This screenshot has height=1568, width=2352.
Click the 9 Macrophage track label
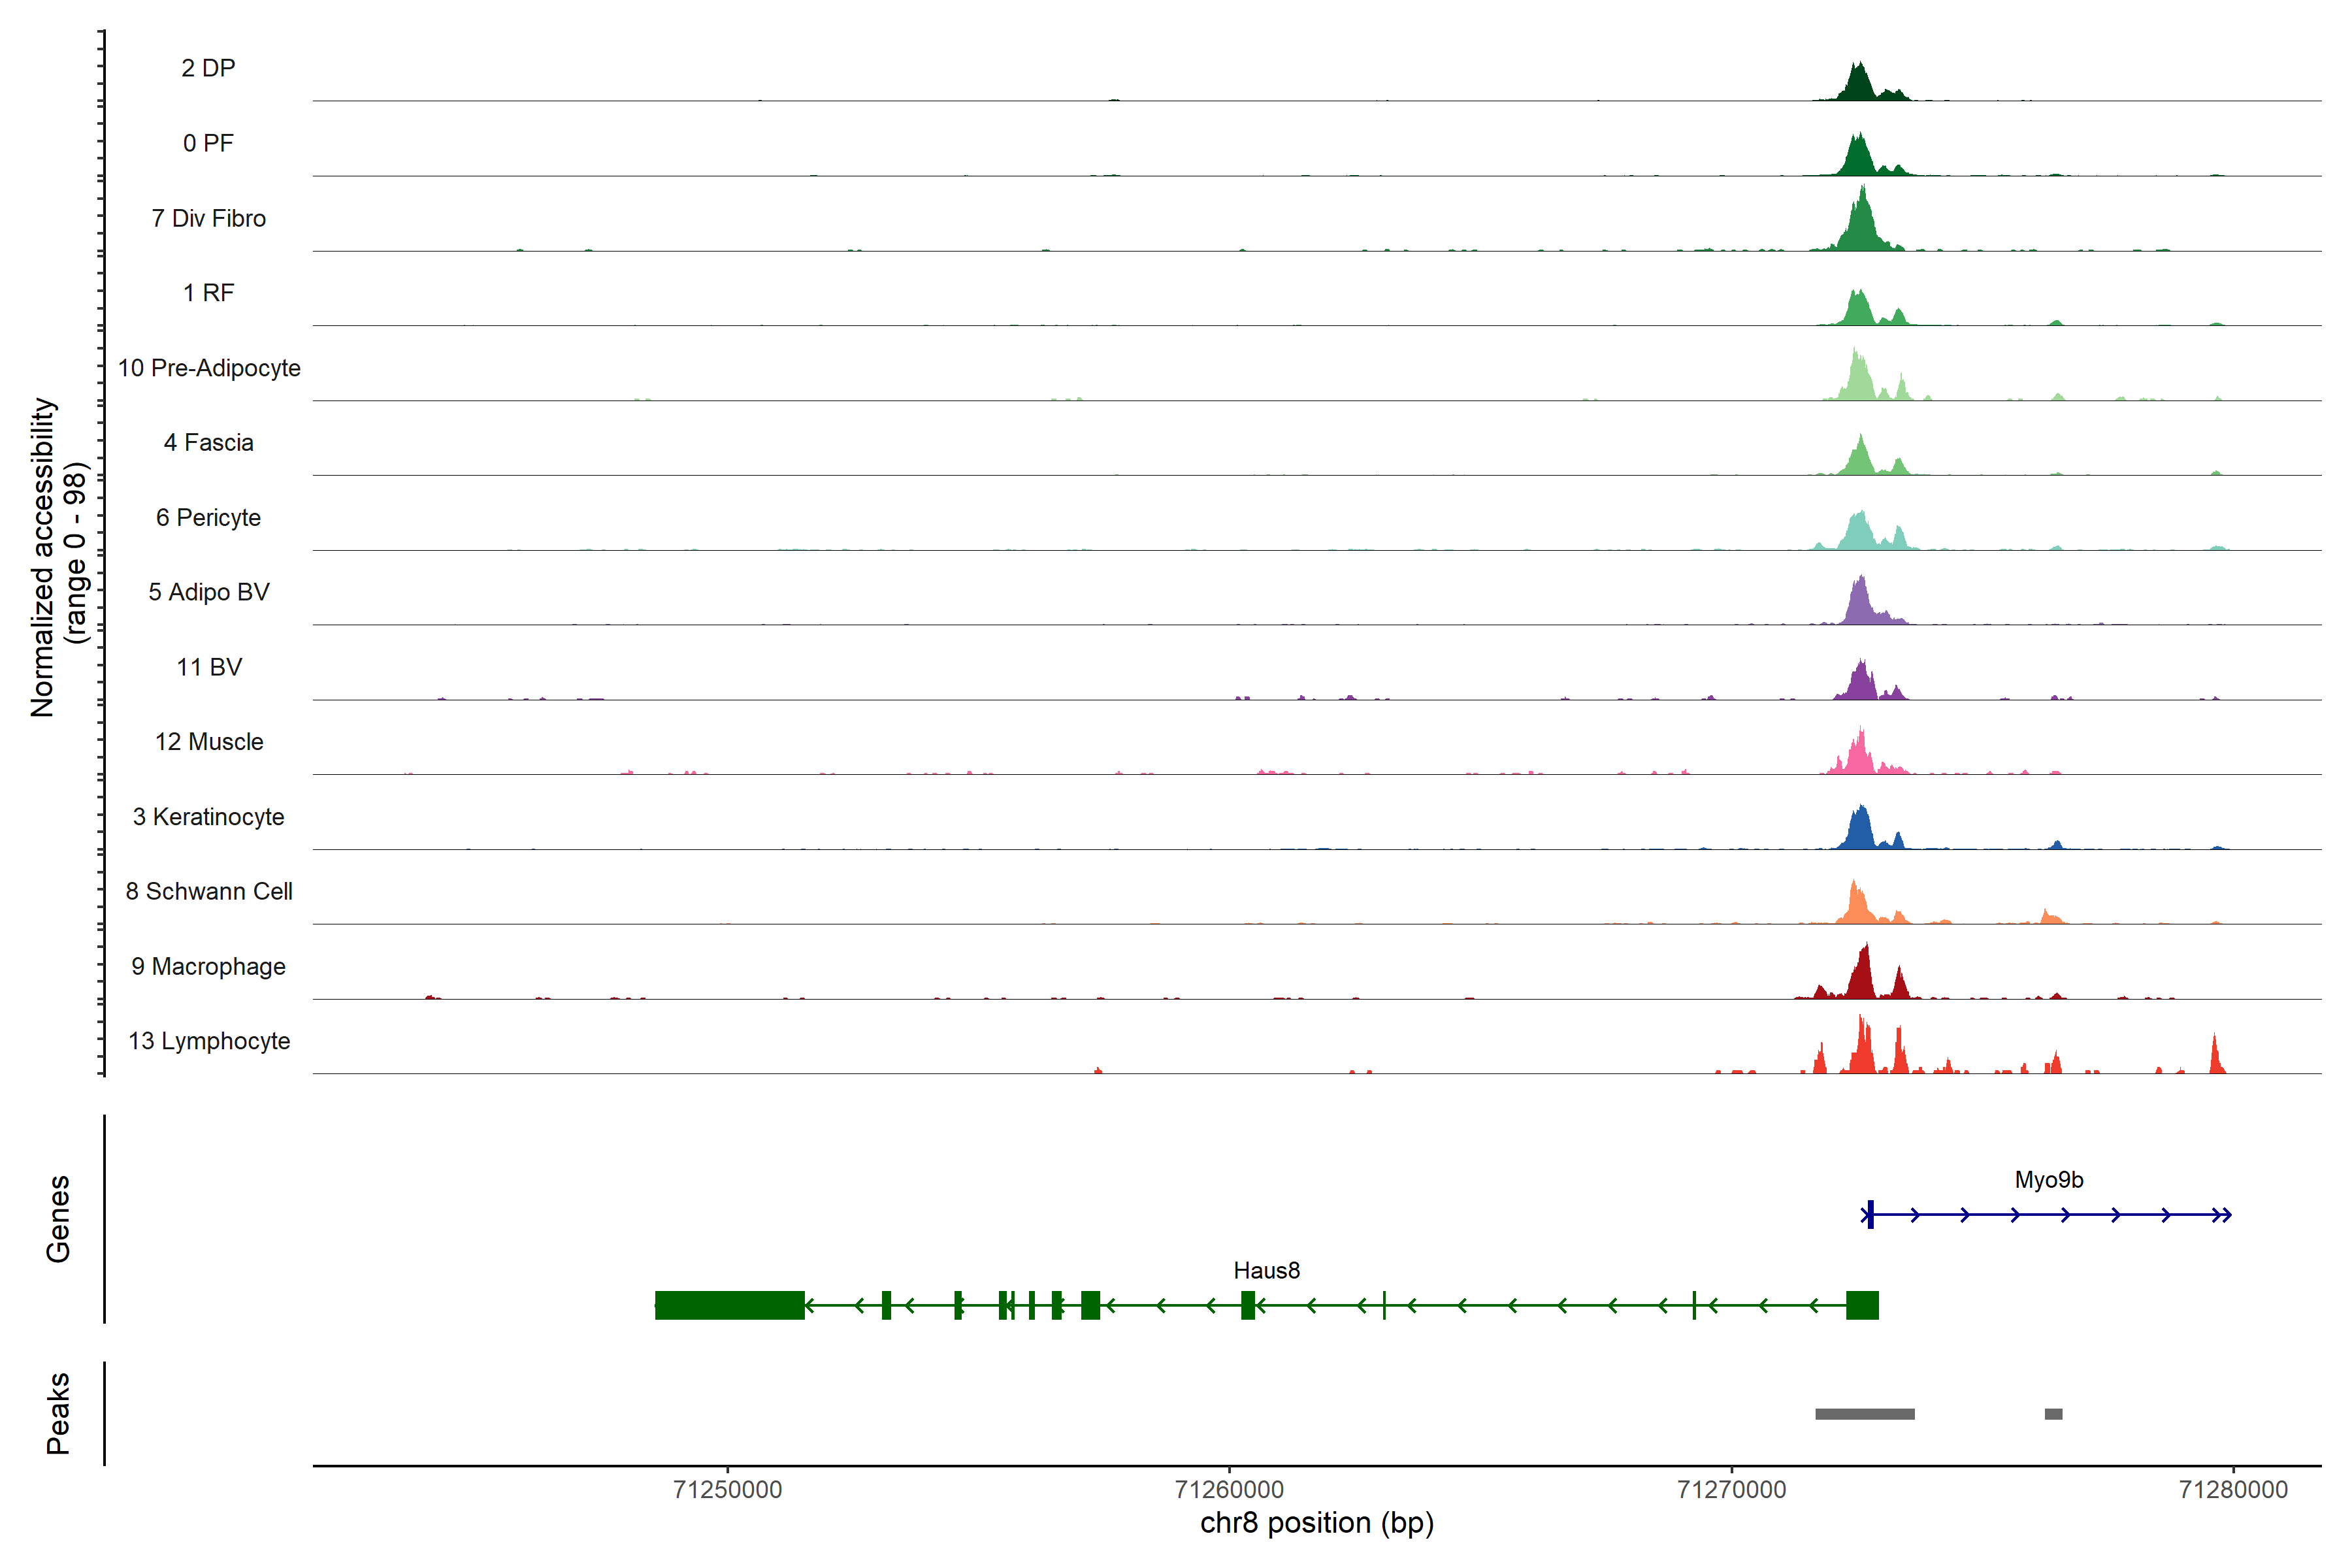point(208,966)
